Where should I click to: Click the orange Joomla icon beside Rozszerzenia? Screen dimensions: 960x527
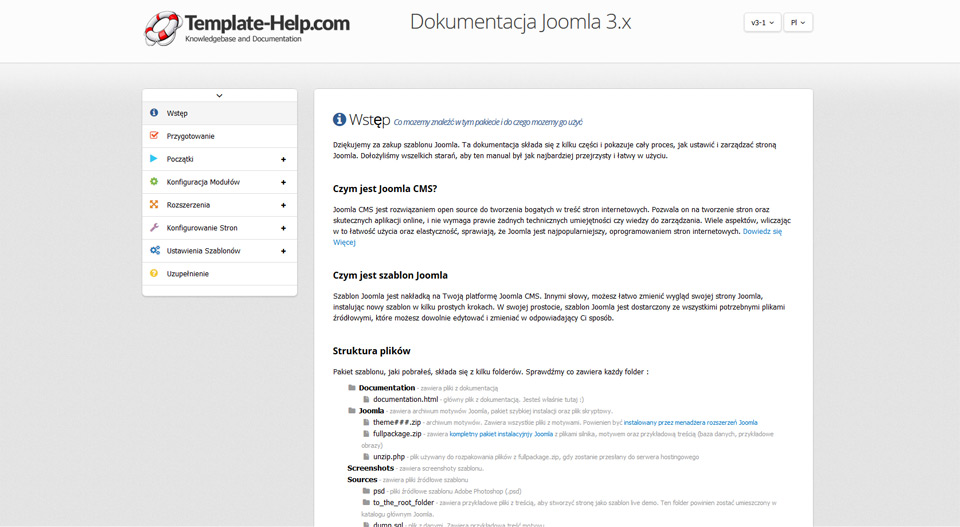[154, 204]
